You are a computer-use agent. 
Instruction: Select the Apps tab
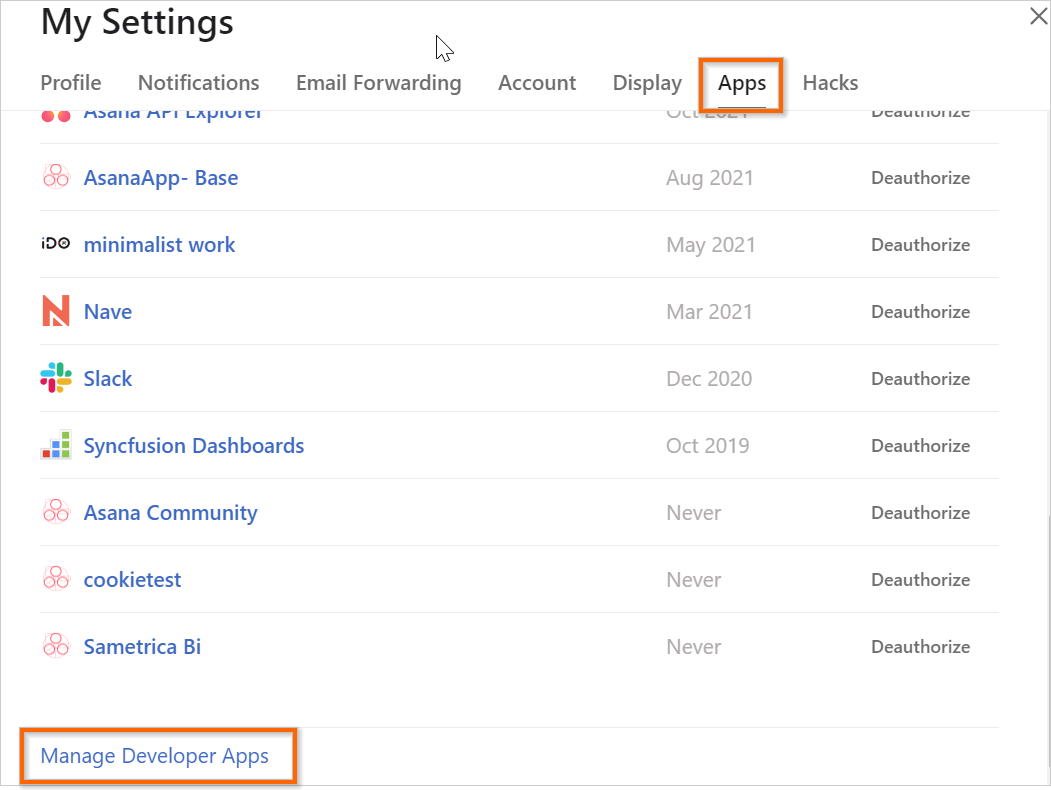741,84
